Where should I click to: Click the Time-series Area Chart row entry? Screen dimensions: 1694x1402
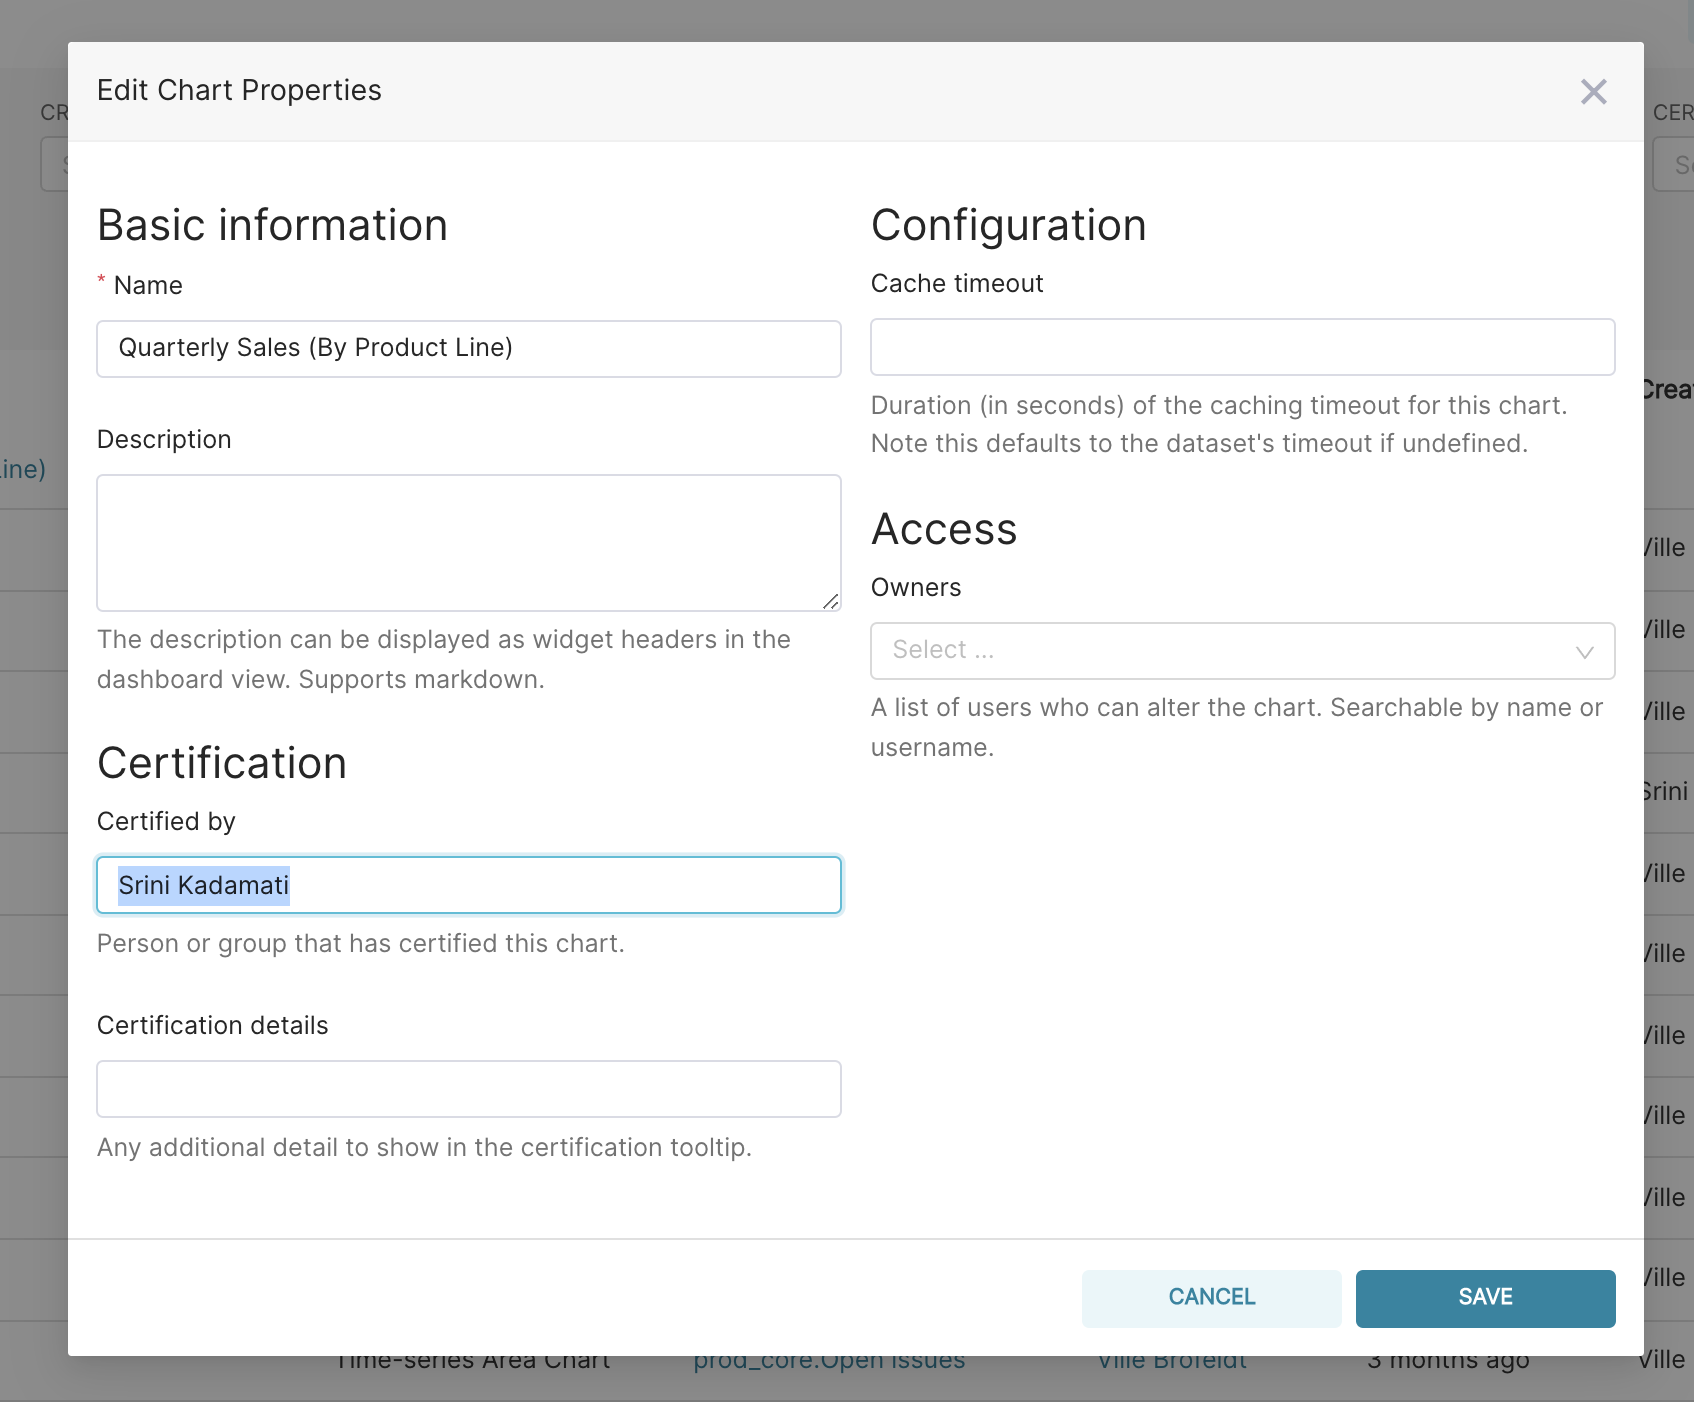pos(474,1359)
